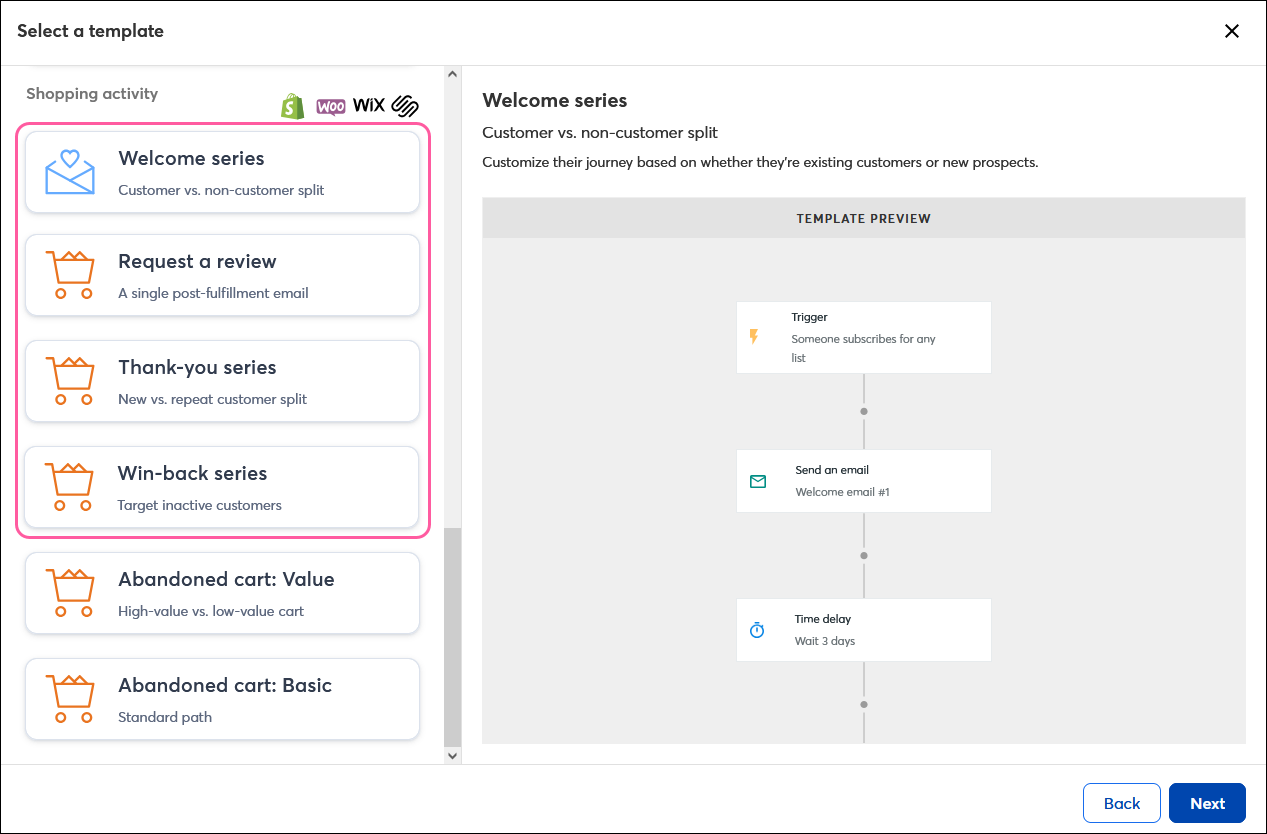Click the Back button
Viewport: 1267px width, 834px height.
click(x=1122, y=803)
